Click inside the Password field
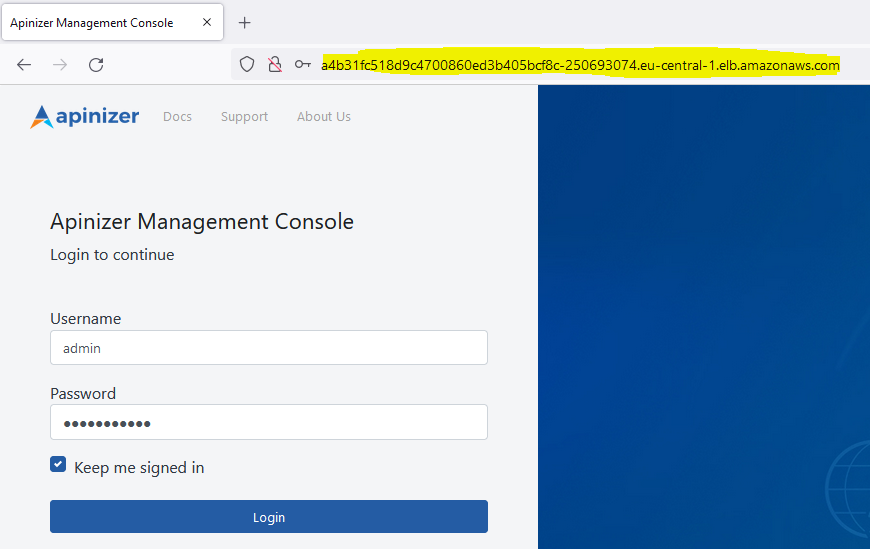The width and height of the screenshot is (870, 549). [268, 422]
